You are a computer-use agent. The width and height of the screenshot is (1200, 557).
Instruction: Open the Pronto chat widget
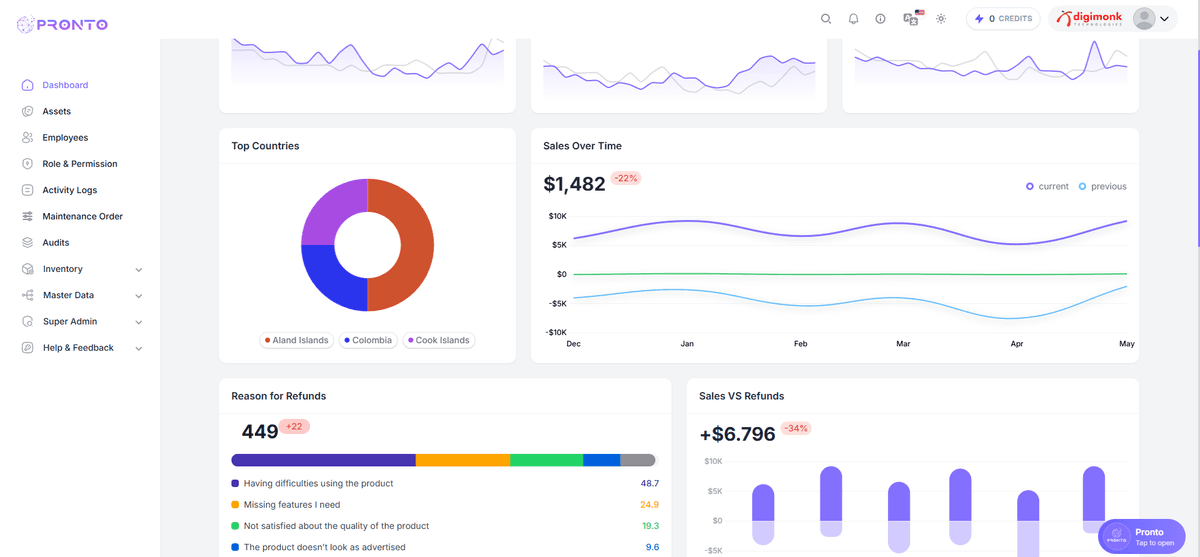click(x=1141, y=537)
